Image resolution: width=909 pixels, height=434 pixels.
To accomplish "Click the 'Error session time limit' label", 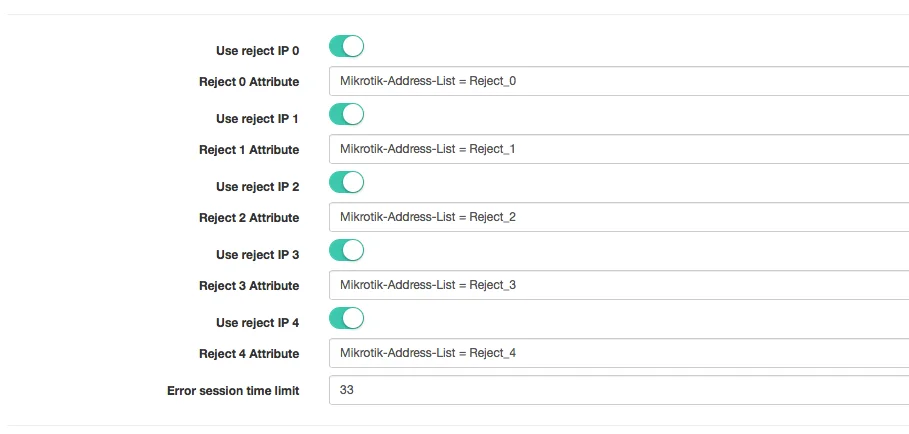I will 233,391.
